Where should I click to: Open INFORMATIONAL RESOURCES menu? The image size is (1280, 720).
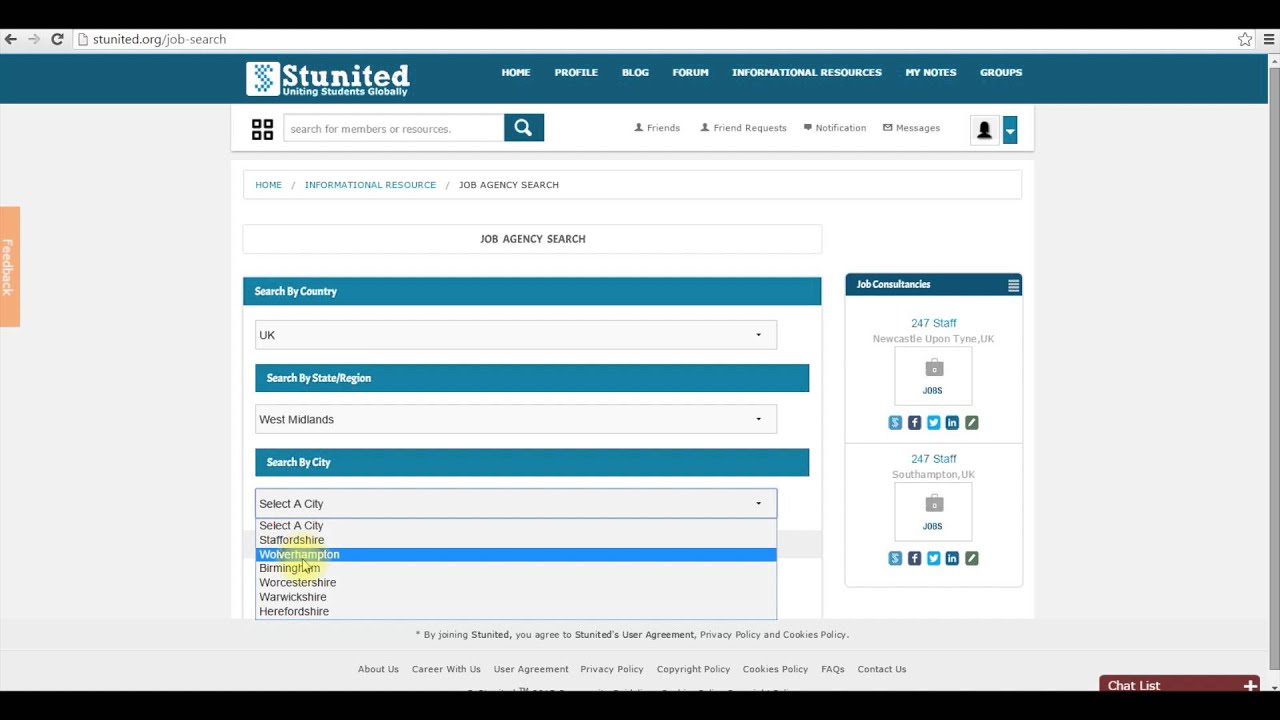click(807, 72)
